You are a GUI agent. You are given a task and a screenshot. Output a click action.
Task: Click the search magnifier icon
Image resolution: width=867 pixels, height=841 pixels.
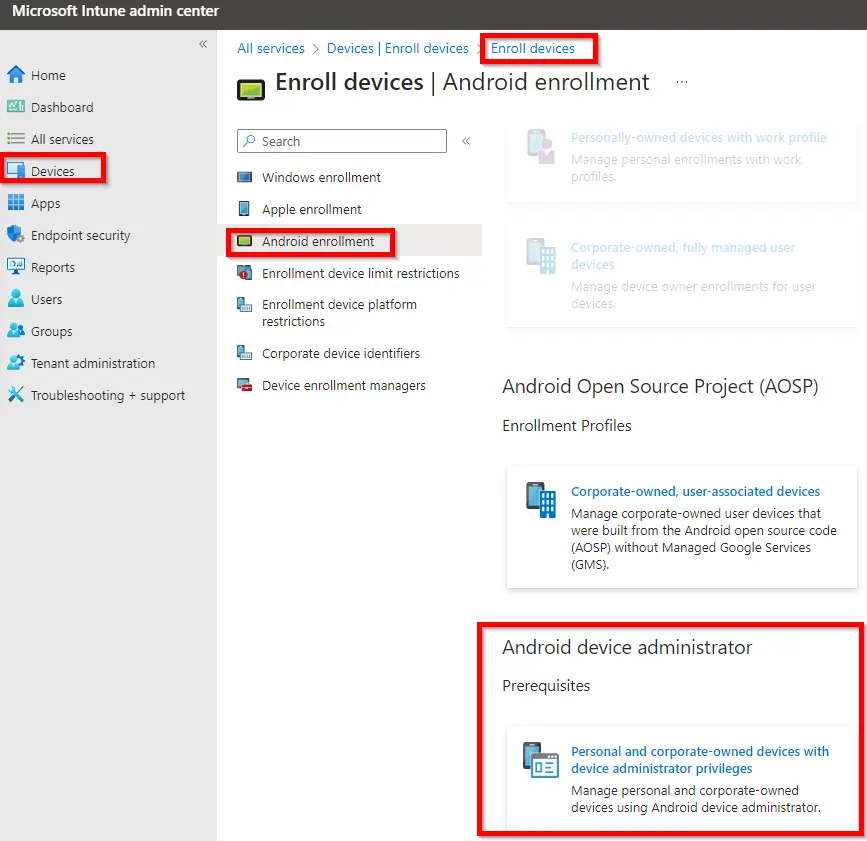pyautogui.click(x=249, y=141)
